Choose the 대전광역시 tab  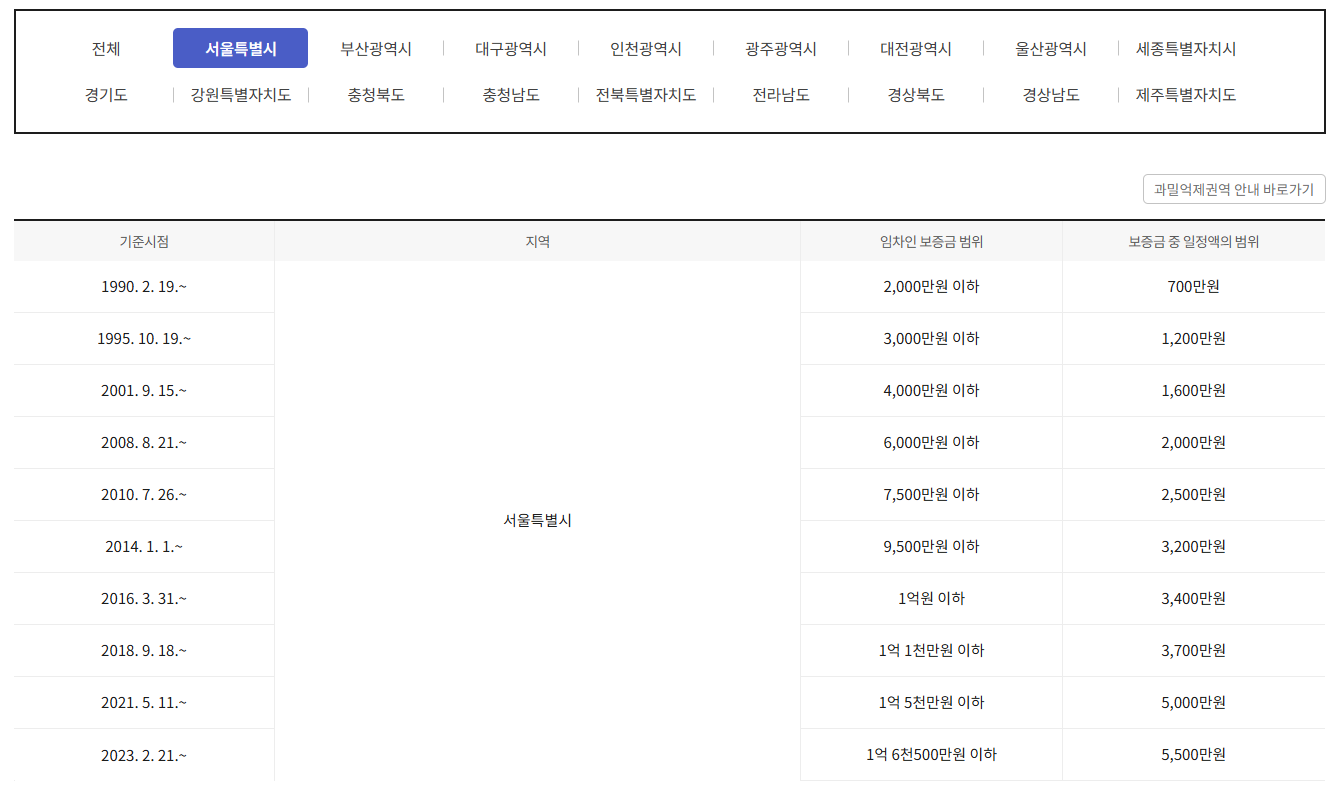(916, 48)
